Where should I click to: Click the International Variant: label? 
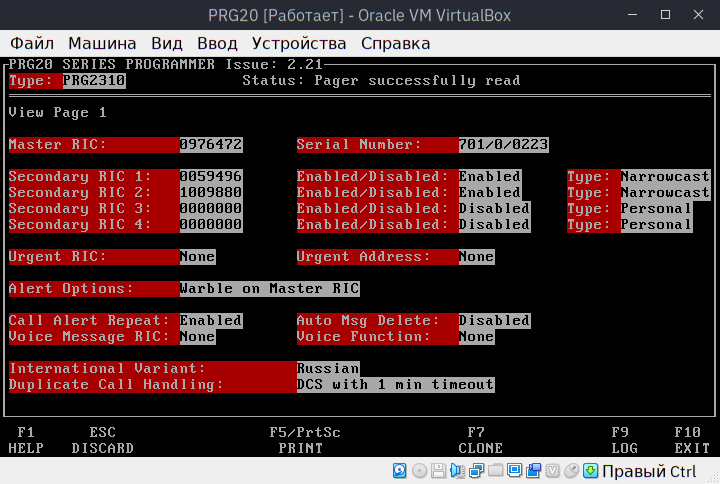[107, 369]
